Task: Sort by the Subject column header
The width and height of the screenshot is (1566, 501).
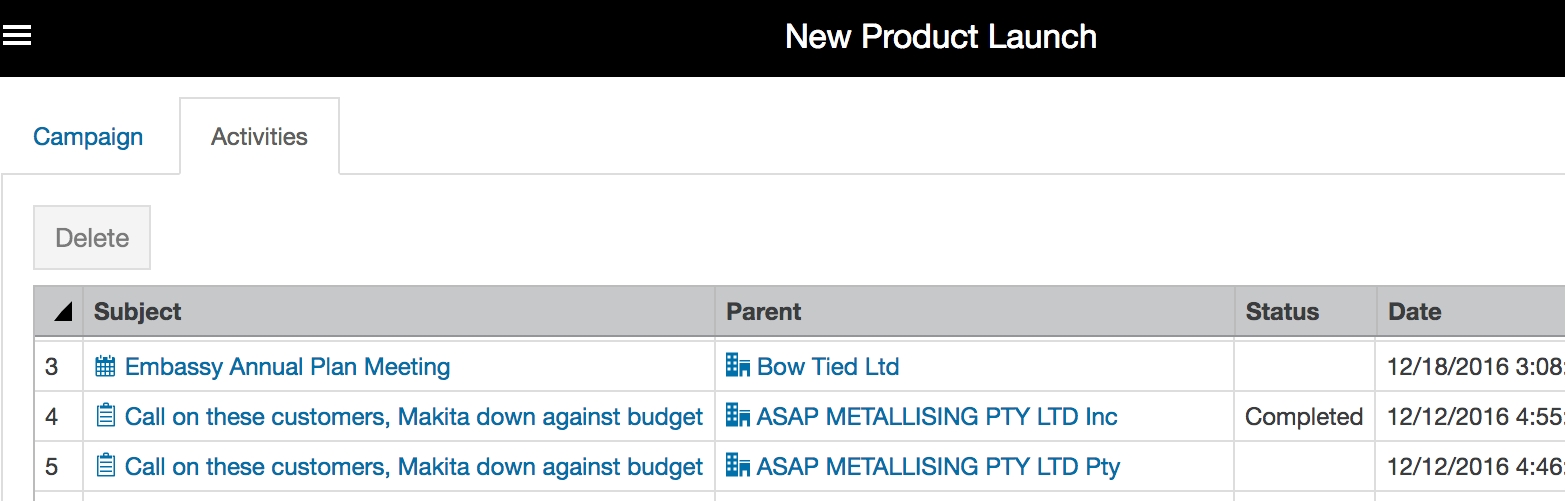Action: pos(138,312)
